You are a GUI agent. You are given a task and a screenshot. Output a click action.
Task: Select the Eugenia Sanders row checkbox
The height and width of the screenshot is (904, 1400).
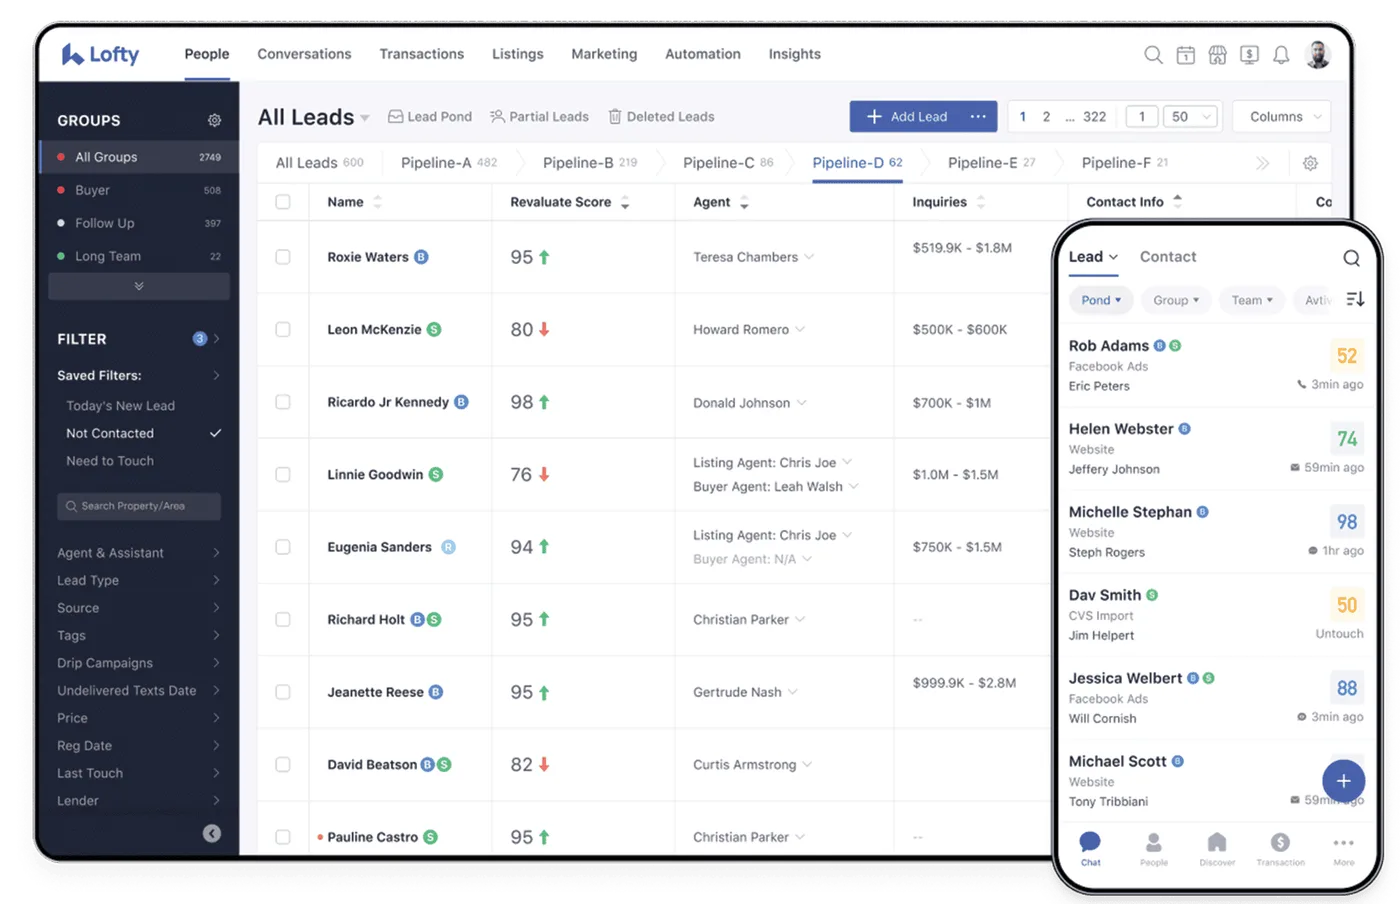click(283, 547)
